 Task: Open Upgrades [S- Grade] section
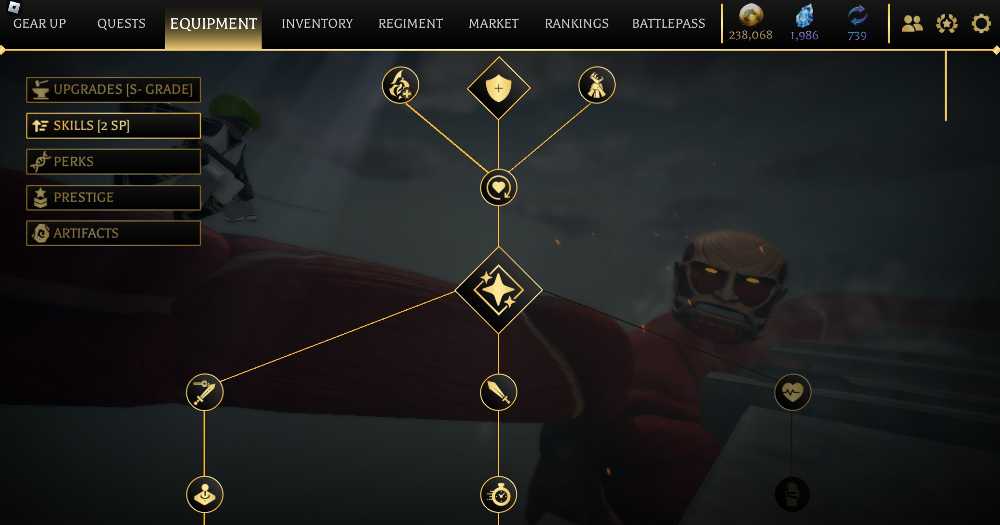click(x=114, y=90)
